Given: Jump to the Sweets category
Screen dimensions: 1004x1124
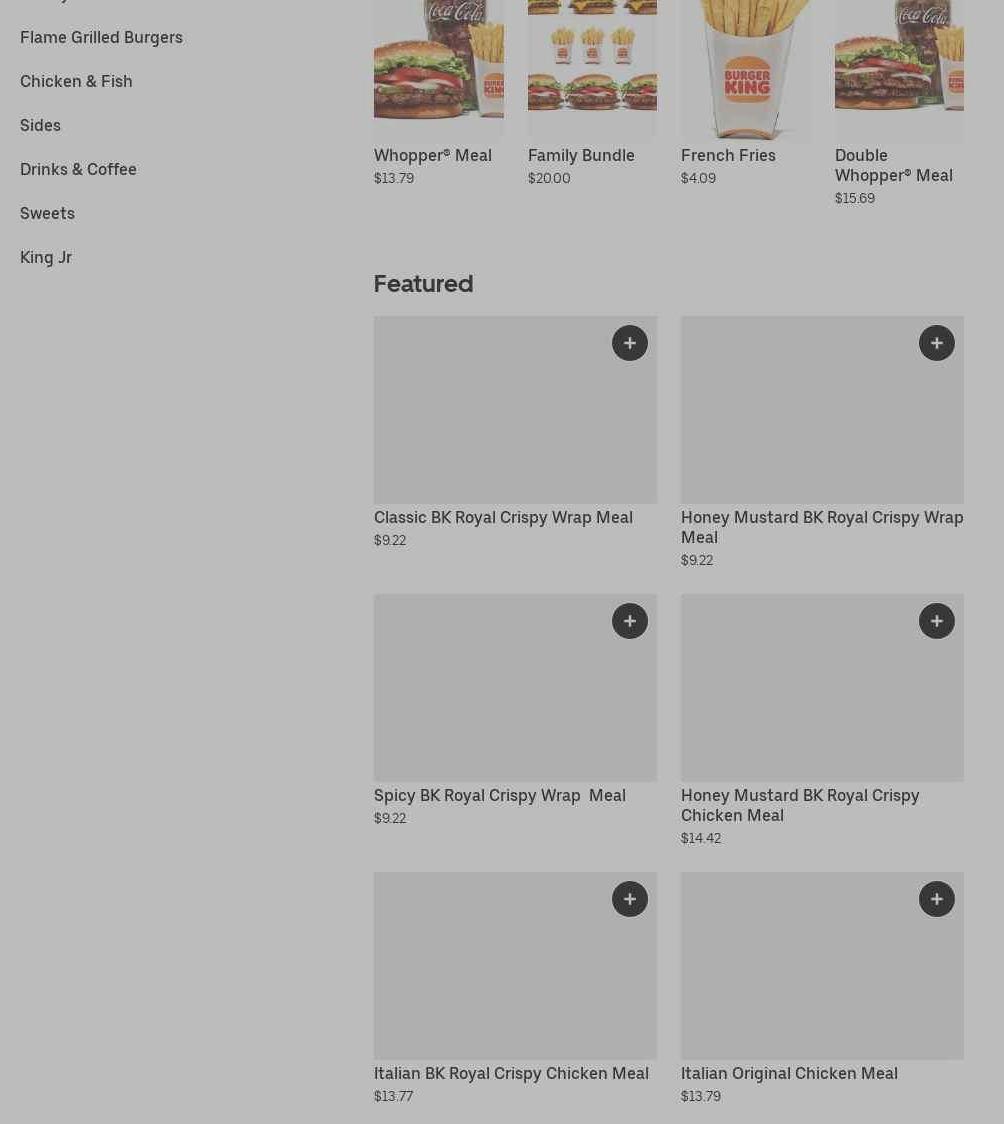Looking at the screenshot, I should [x=47, y=213].
